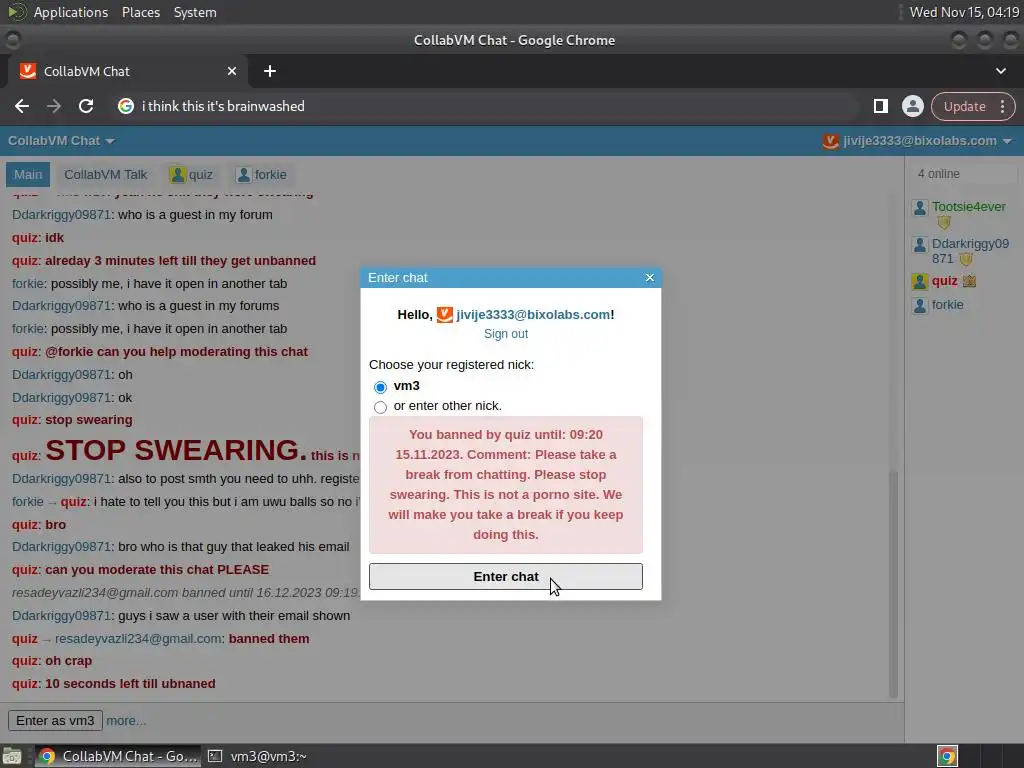Click 'oh crap' message by quiz
Screen dimensions: 1024x768
pos(69,661)
